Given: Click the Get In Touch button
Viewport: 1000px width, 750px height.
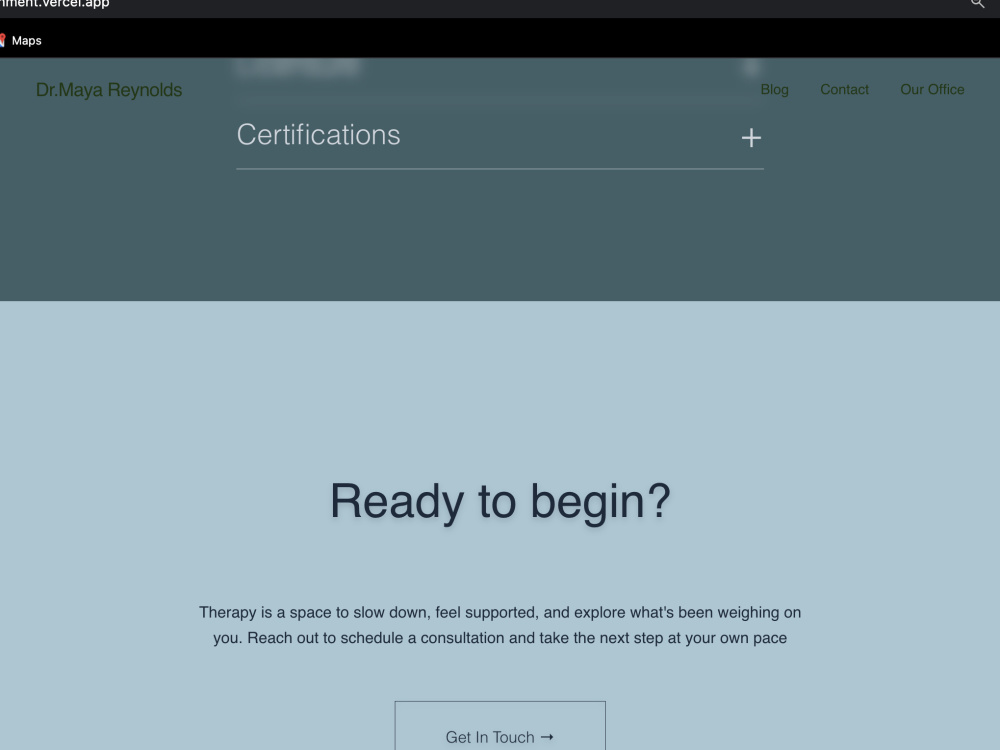Looking at the screenshot, I should click(500, 726).
